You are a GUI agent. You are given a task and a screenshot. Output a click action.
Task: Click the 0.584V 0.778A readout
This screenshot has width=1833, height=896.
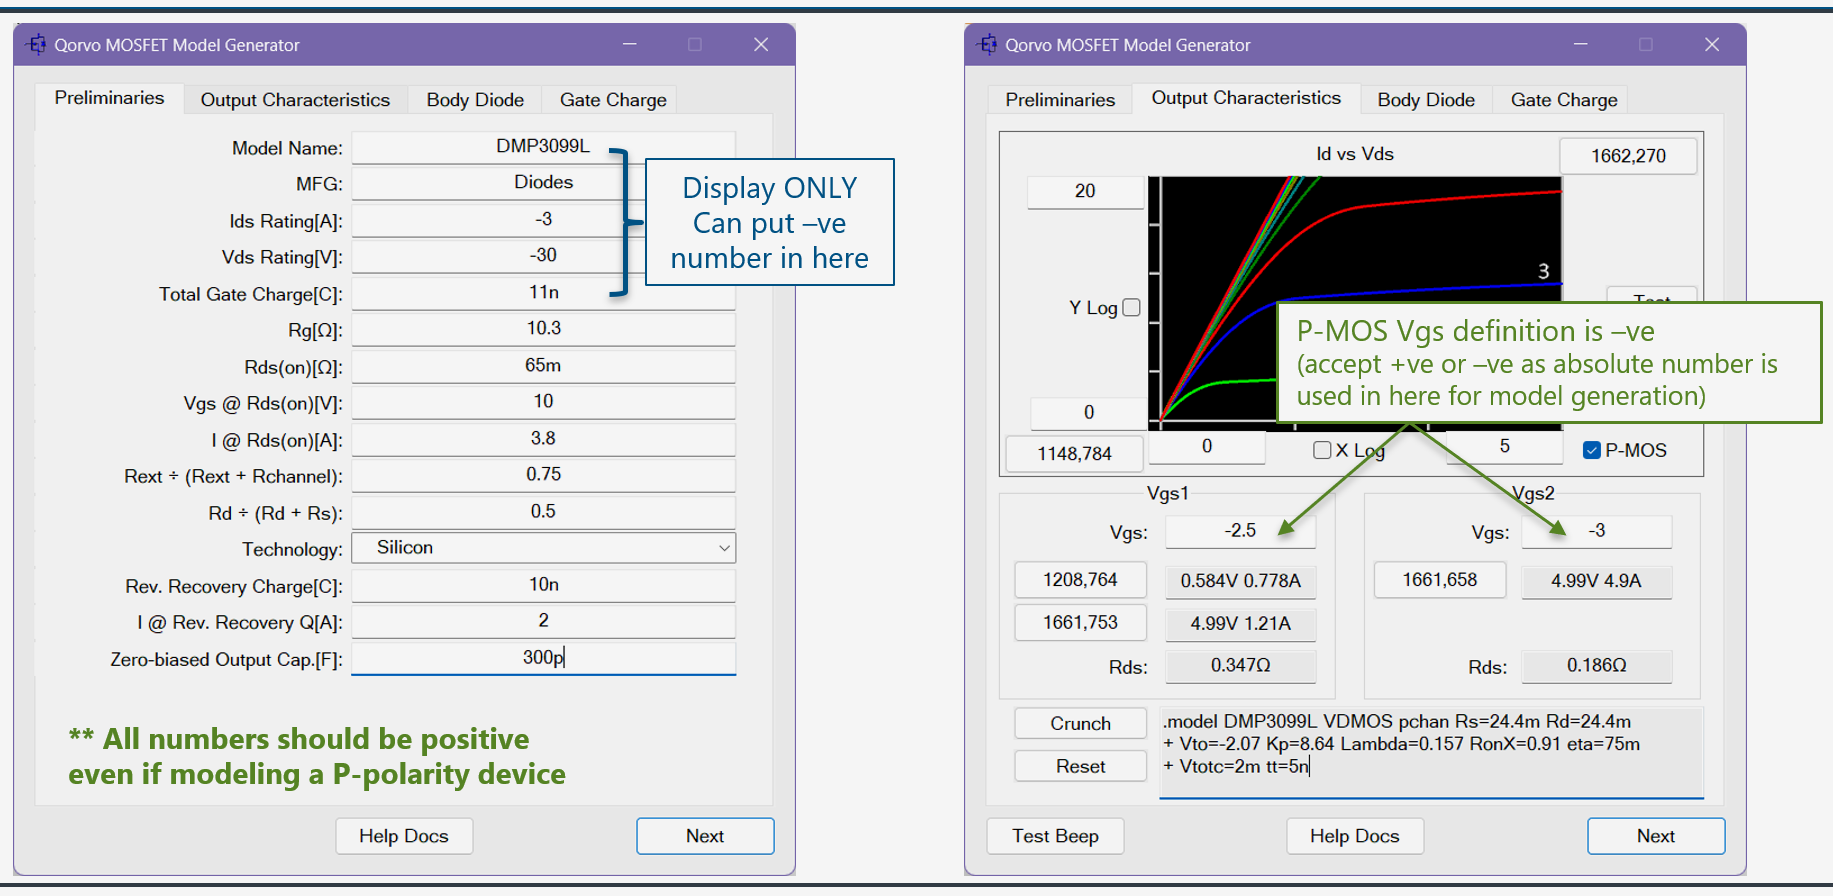(1240, 582)
